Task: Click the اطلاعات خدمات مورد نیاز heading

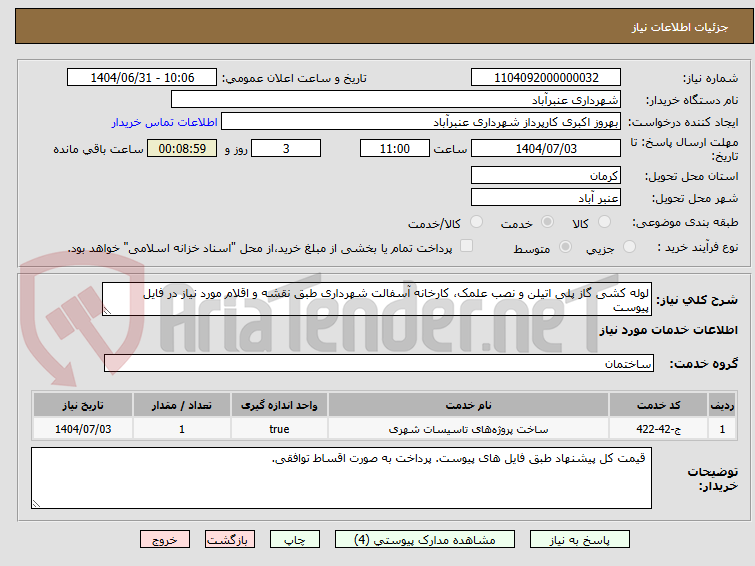Action: pos(668,330)
